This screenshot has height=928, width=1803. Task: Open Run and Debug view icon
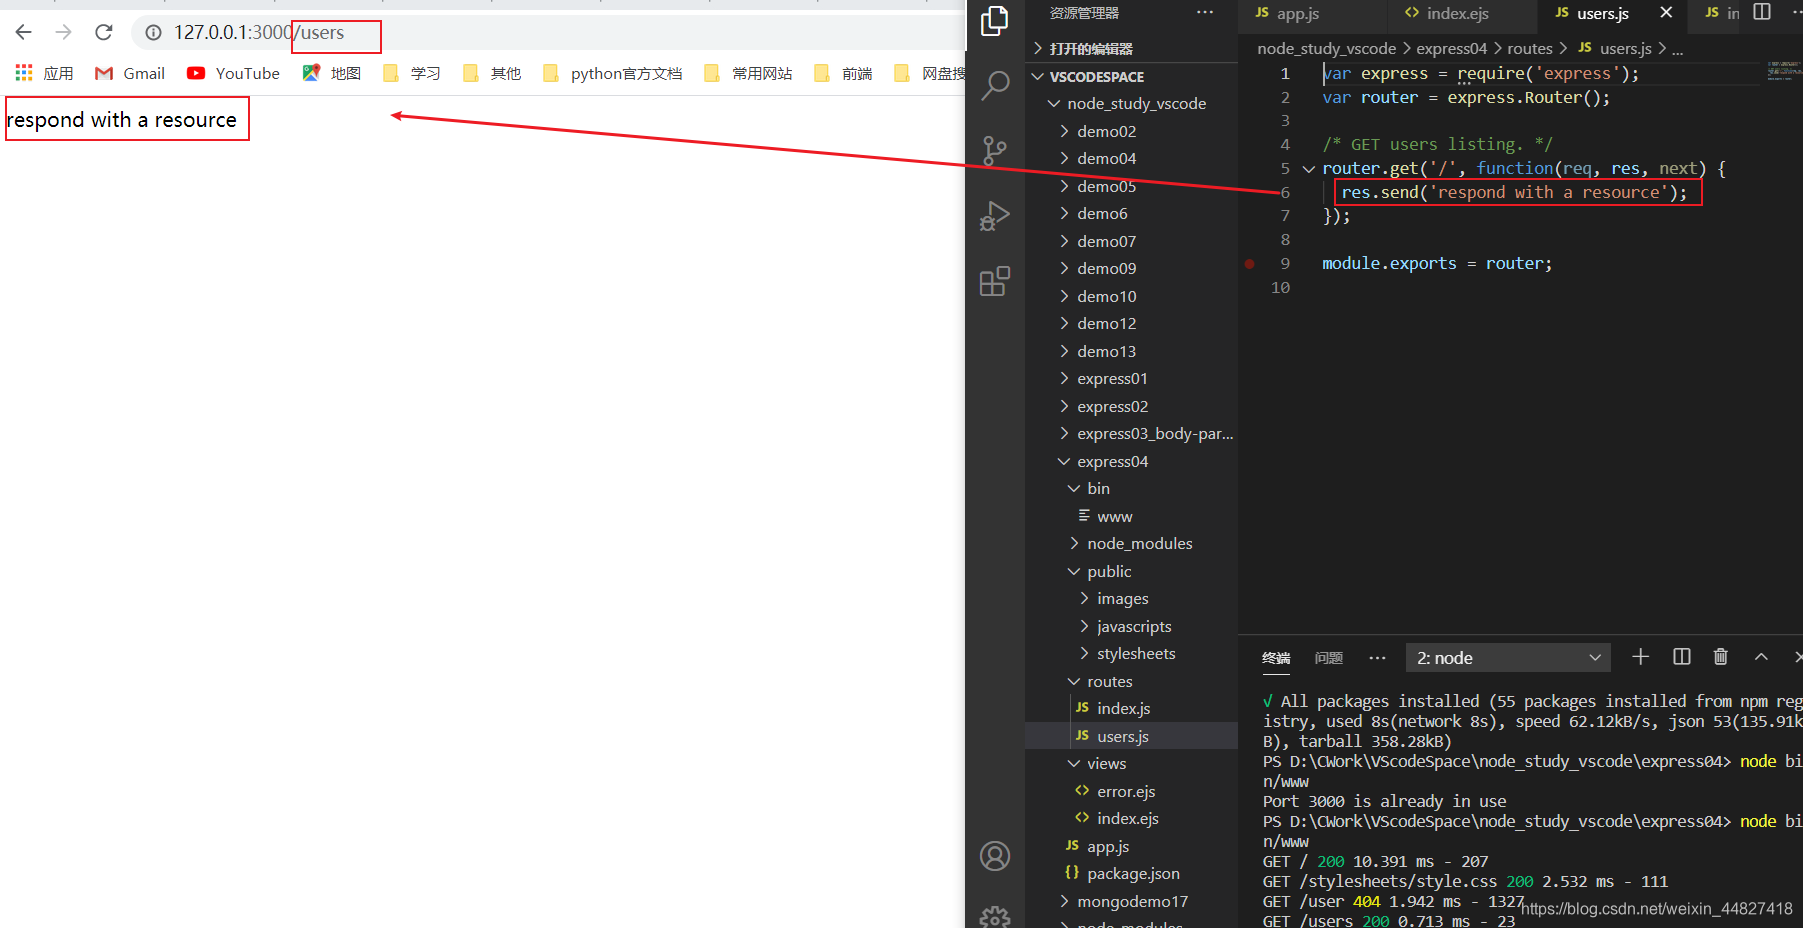click(x=994, y=216)
